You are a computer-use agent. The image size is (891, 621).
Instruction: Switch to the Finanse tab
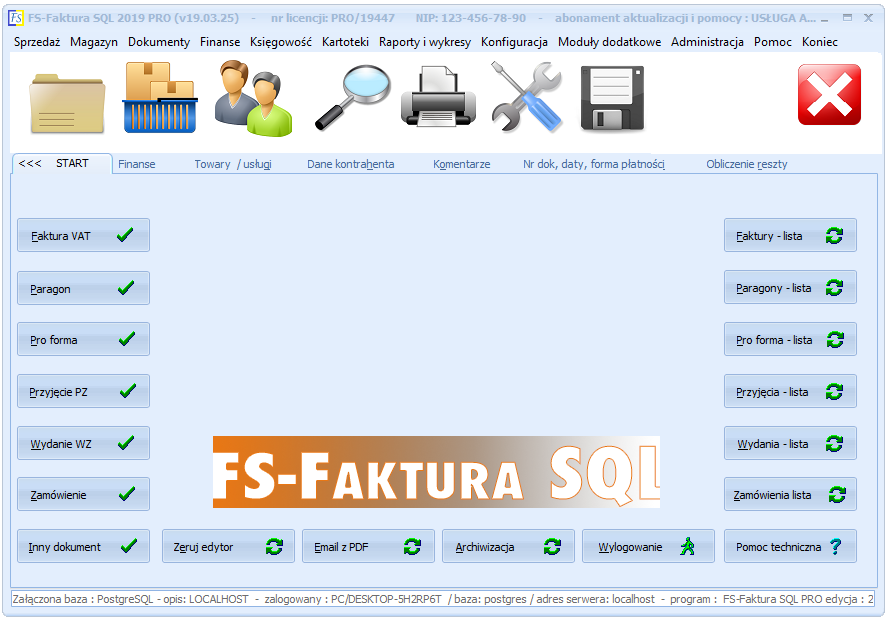pyautogui.click(x=136, y=164)
